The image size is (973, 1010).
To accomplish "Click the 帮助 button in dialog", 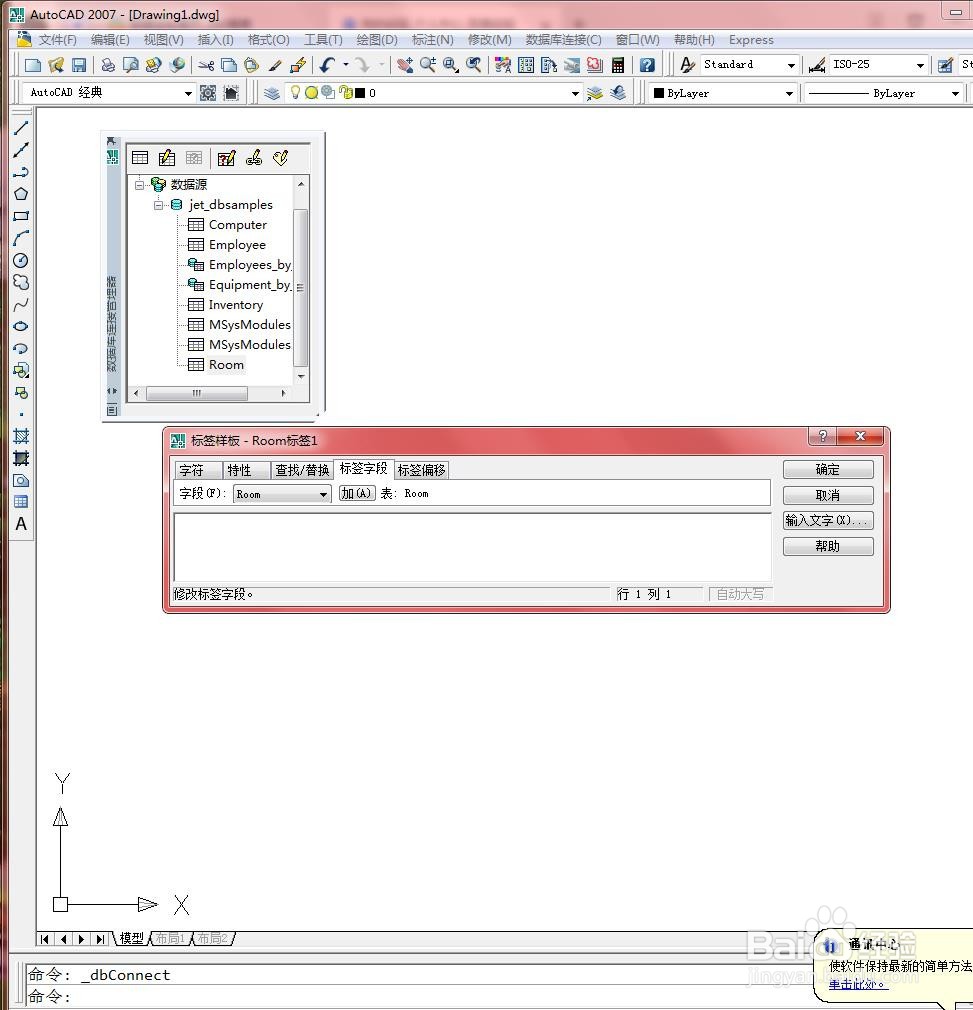I will (x=828, y=546).
